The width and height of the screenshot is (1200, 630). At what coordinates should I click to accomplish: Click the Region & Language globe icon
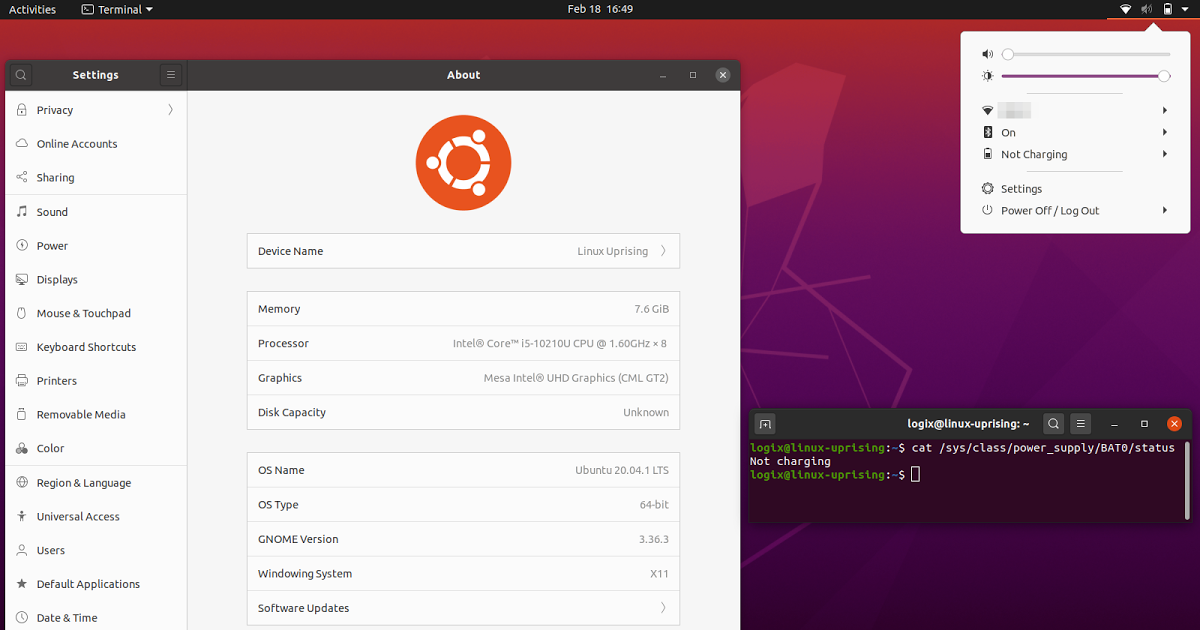click(x=22, y=483)
